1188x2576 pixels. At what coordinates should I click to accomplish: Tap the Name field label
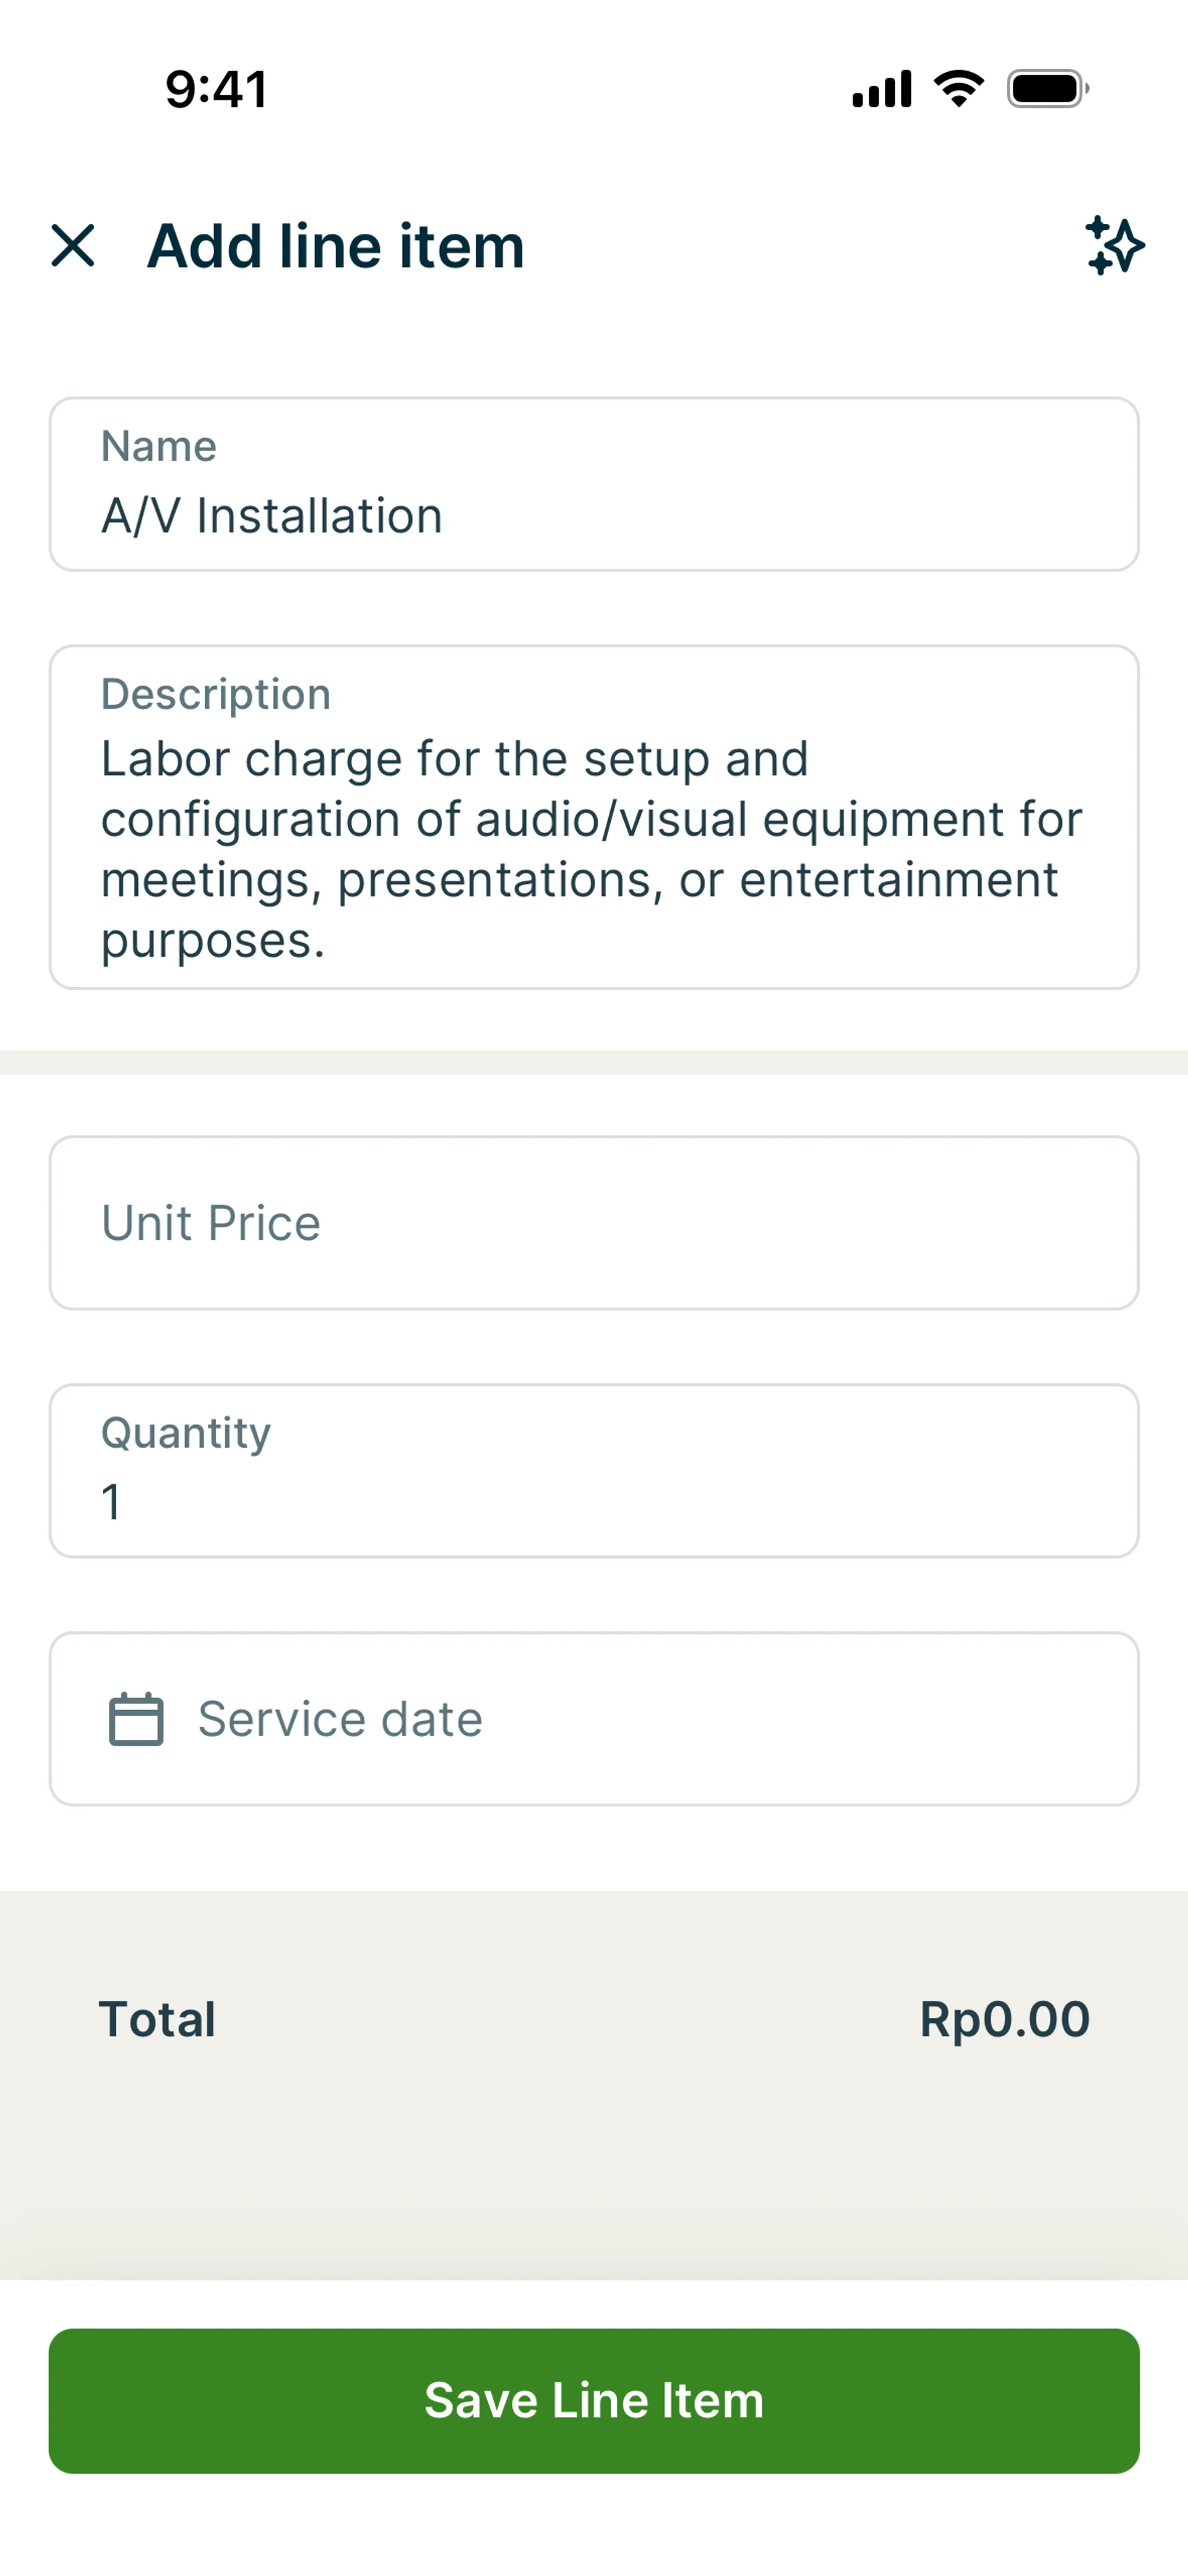click(159, 446)
